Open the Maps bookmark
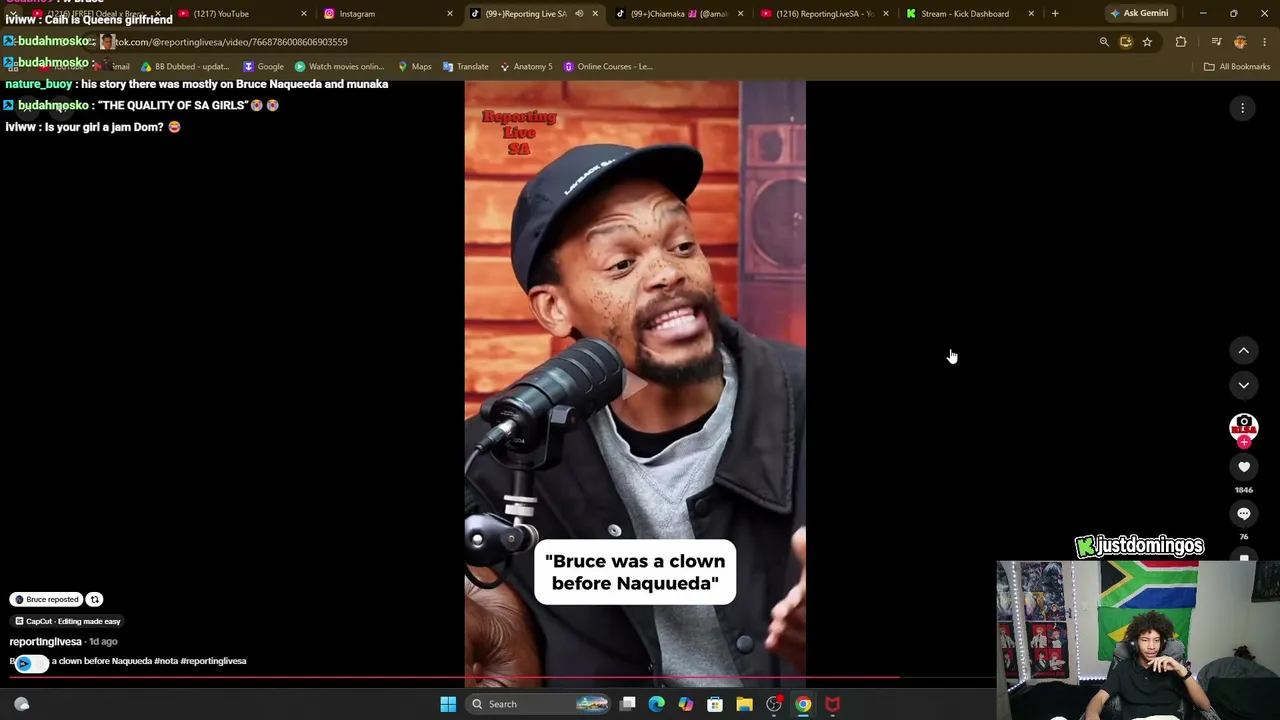The image size is (1280, 720). [415, 66]
